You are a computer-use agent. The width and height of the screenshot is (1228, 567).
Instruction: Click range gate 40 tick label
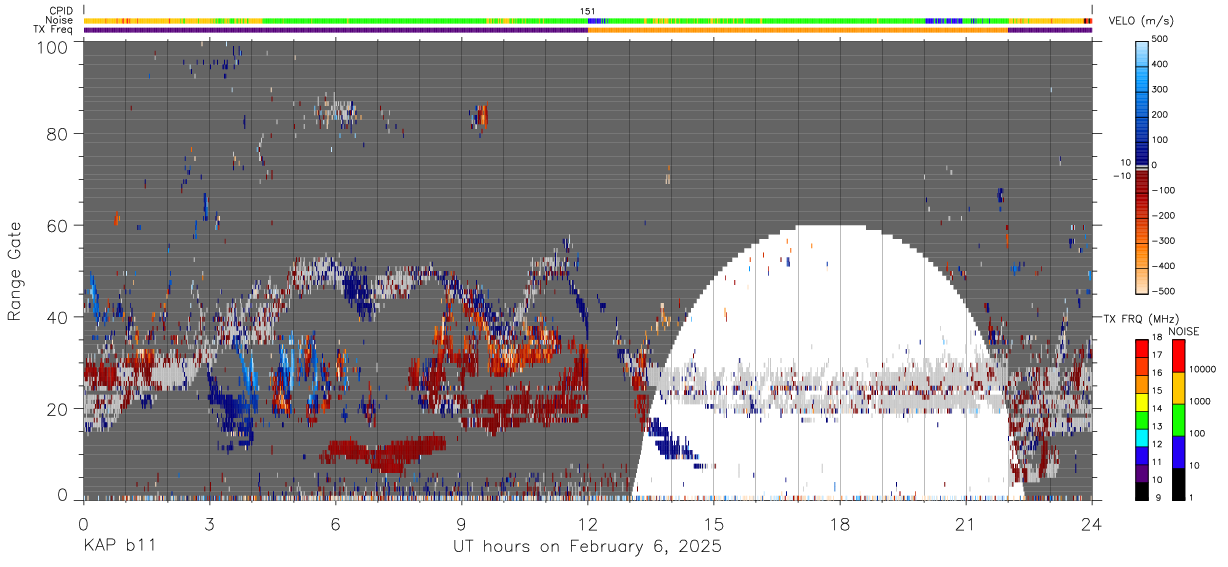57,316
